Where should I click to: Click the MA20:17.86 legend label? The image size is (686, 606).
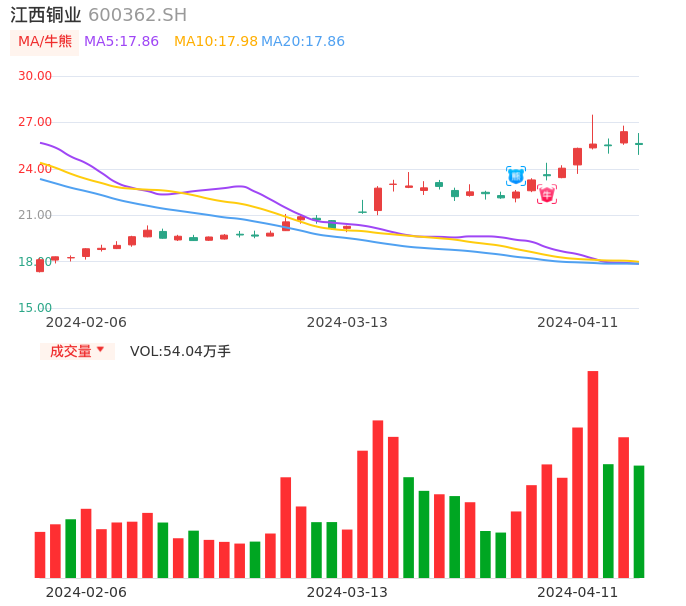coord(303,42)
